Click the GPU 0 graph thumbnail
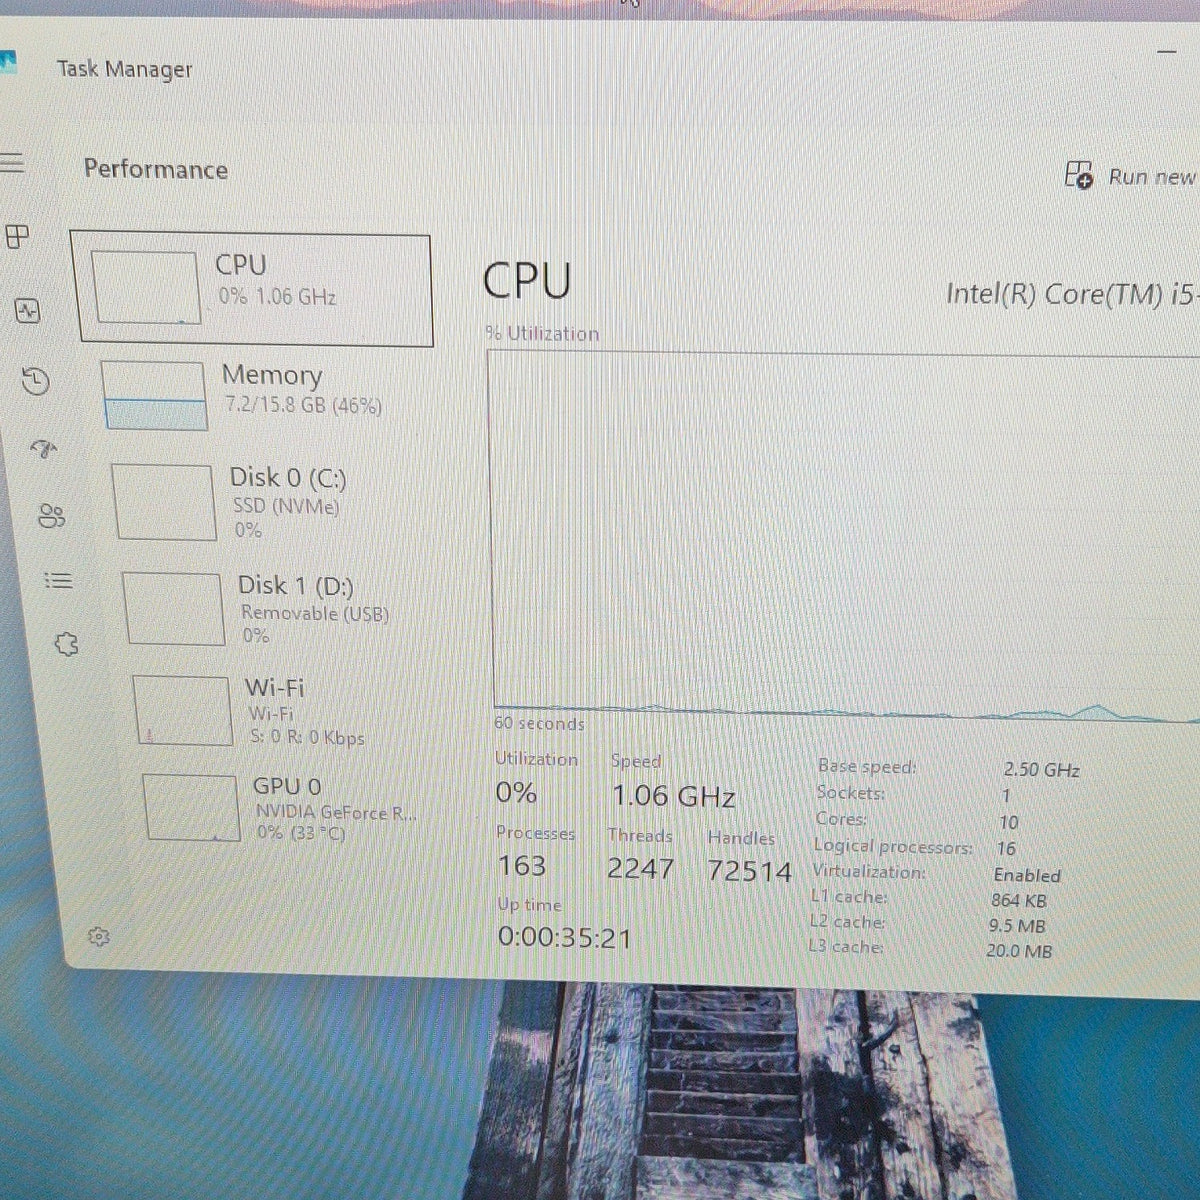Screen dimensions: 1200x1200 click(192, 808)
